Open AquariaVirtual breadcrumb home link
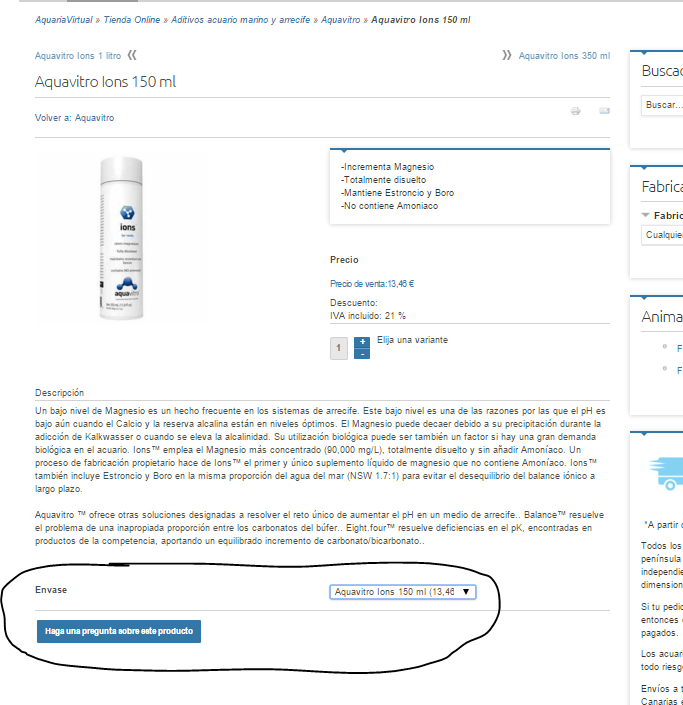This screenshot has height=705, width=683. tap(64, 20)
